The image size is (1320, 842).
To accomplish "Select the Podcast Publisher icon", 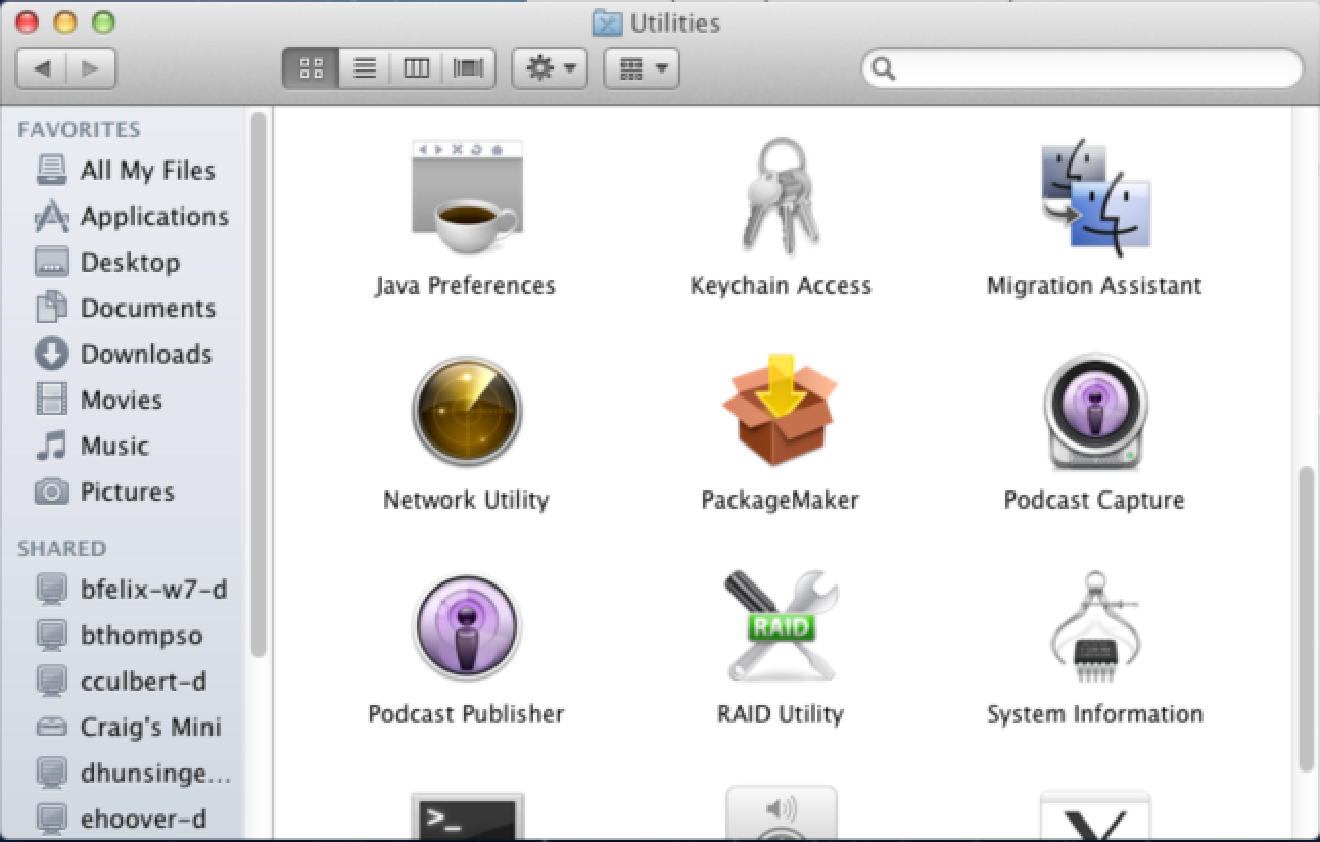I will click(466, 626).
